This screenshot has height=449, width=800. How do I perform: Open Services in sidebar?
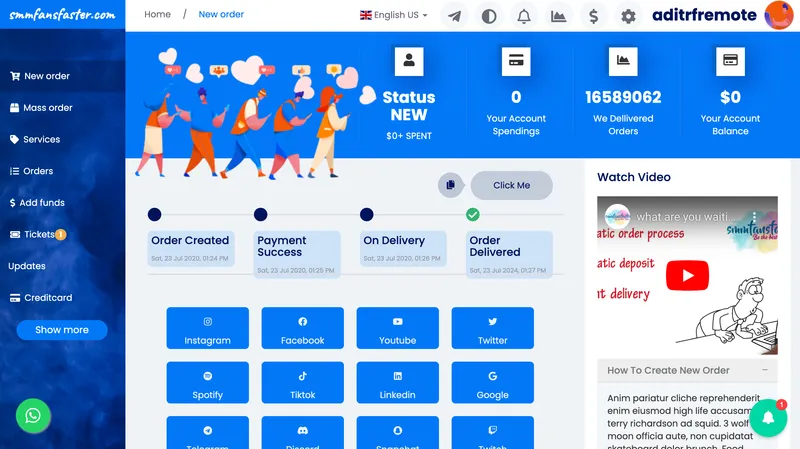pyautogui.click(x=62, y=139)
